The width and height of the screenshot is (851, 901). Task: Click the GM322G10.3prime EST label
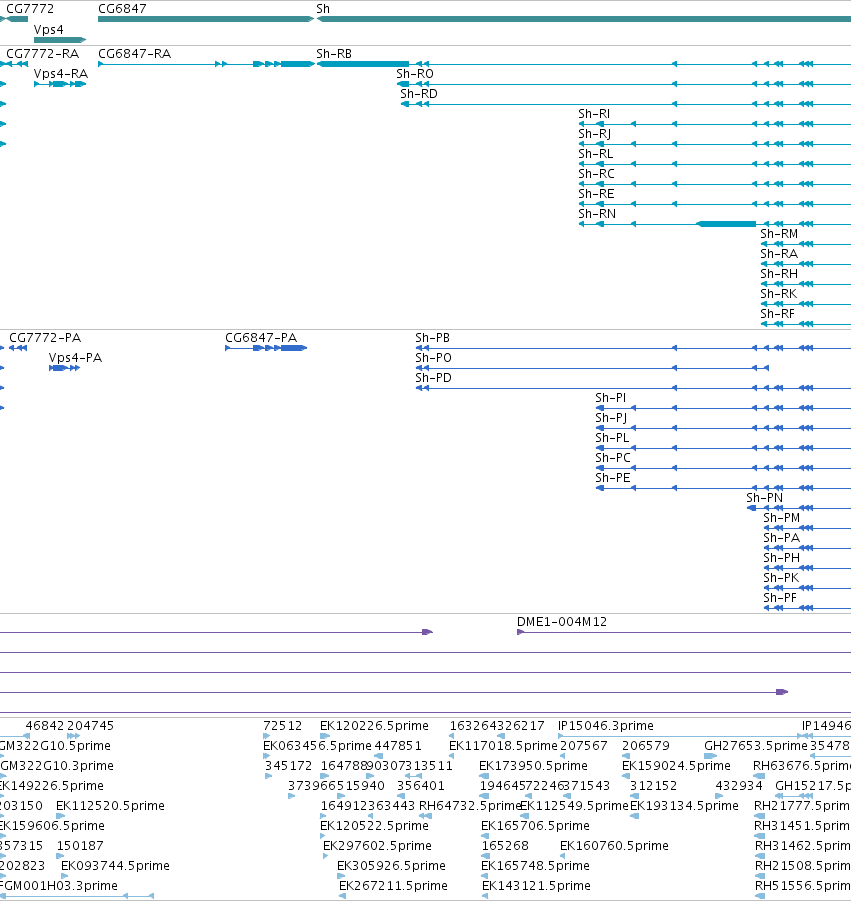[x=57, y=766]
